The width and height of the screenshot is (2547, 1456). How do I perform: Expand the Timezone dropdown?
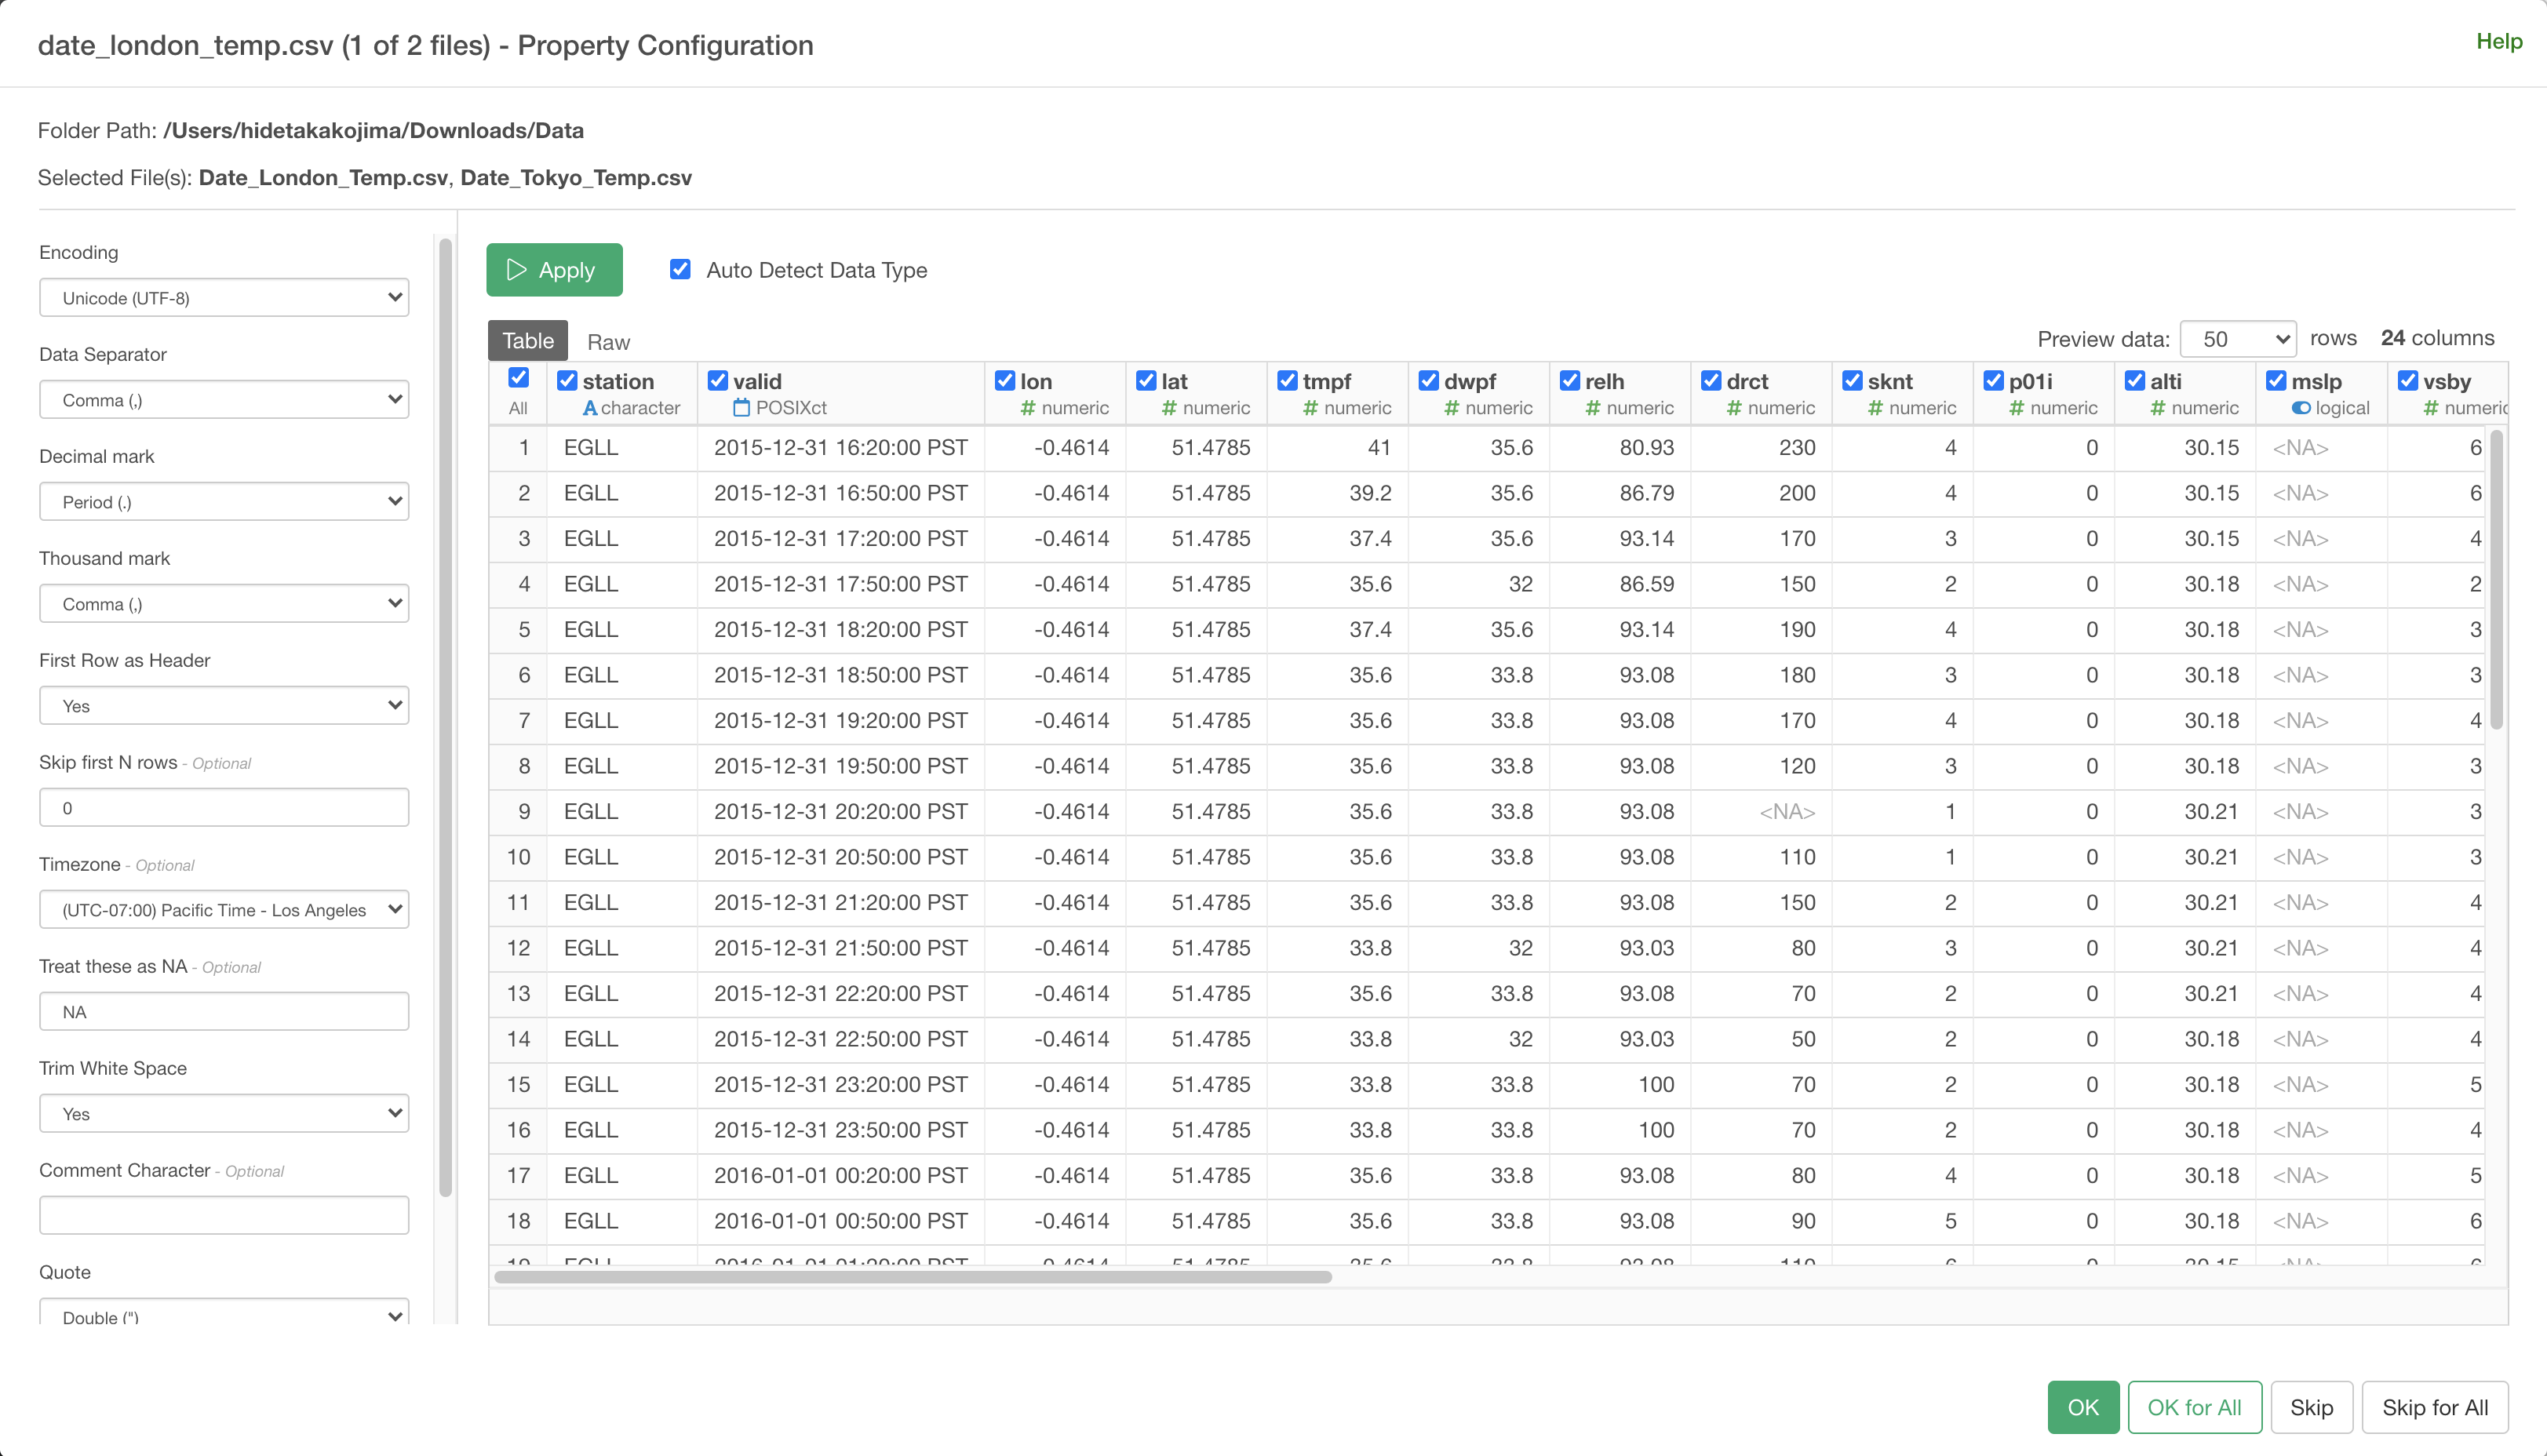(224, 910)
